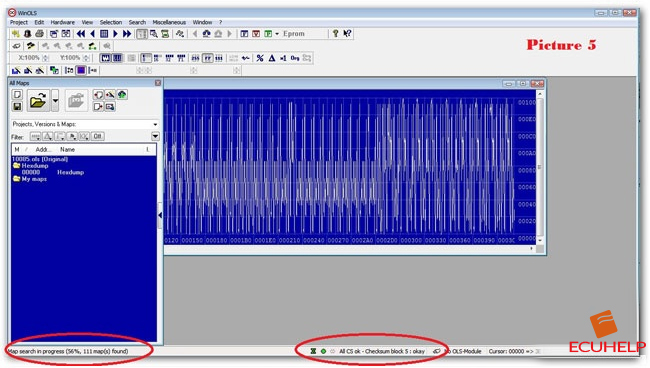Click the Name column header
Image resolution: width=650 pixels, height=368 pixels.
pyautogui.click(x=68, y=149)
